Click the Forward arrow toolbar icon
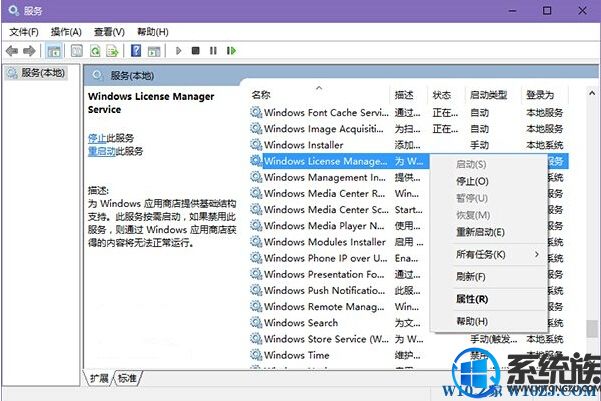 pyautogui.click(x=30, y=51)
